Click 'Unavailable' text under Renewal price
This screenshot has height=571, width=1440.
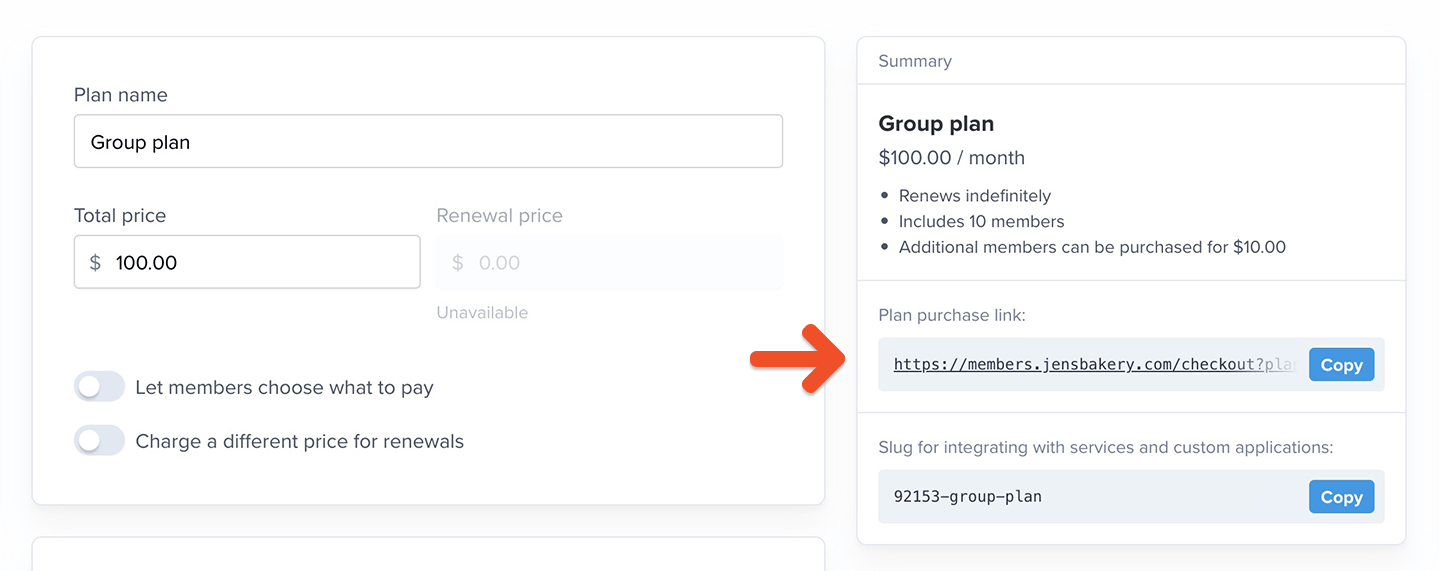pos(482,313)
